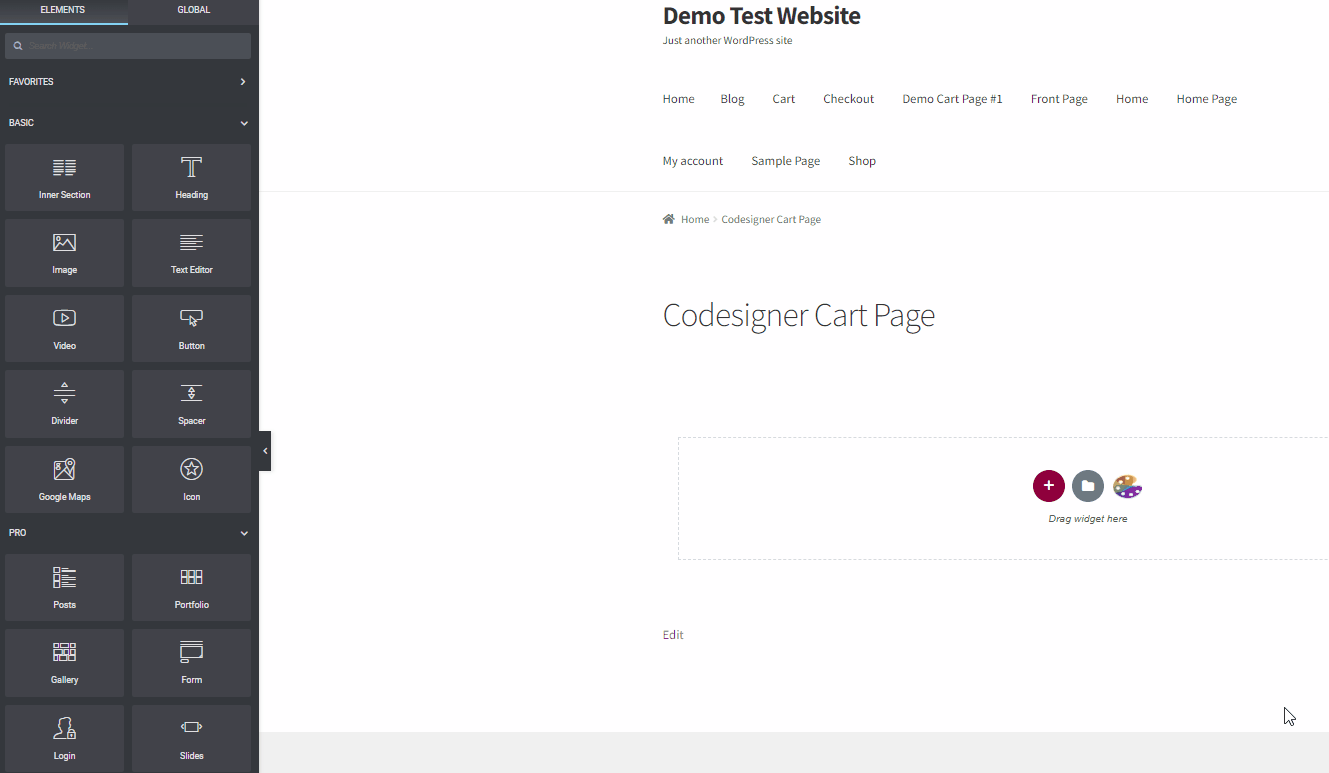Image resolution: width=1329 pixels, height=773 pixels.
Task: Expand the Favorites category
Action: [x=129, y=82]
